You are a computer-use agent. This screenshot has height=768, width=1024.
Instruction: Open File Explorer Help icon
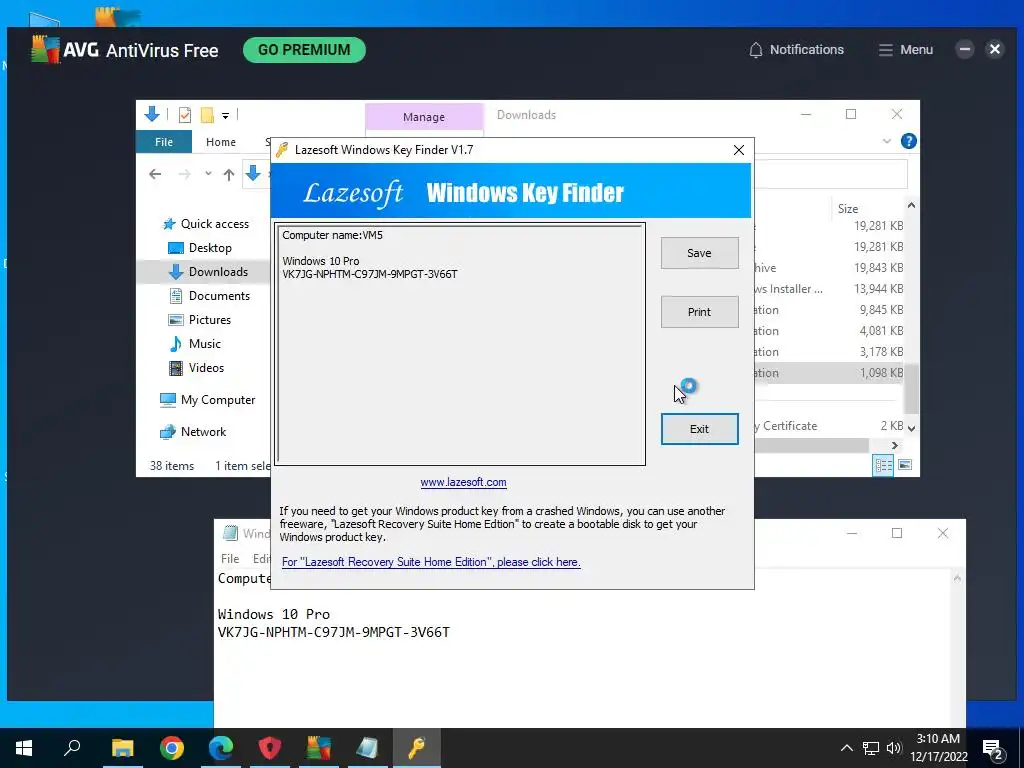click(x=908, y=141)
